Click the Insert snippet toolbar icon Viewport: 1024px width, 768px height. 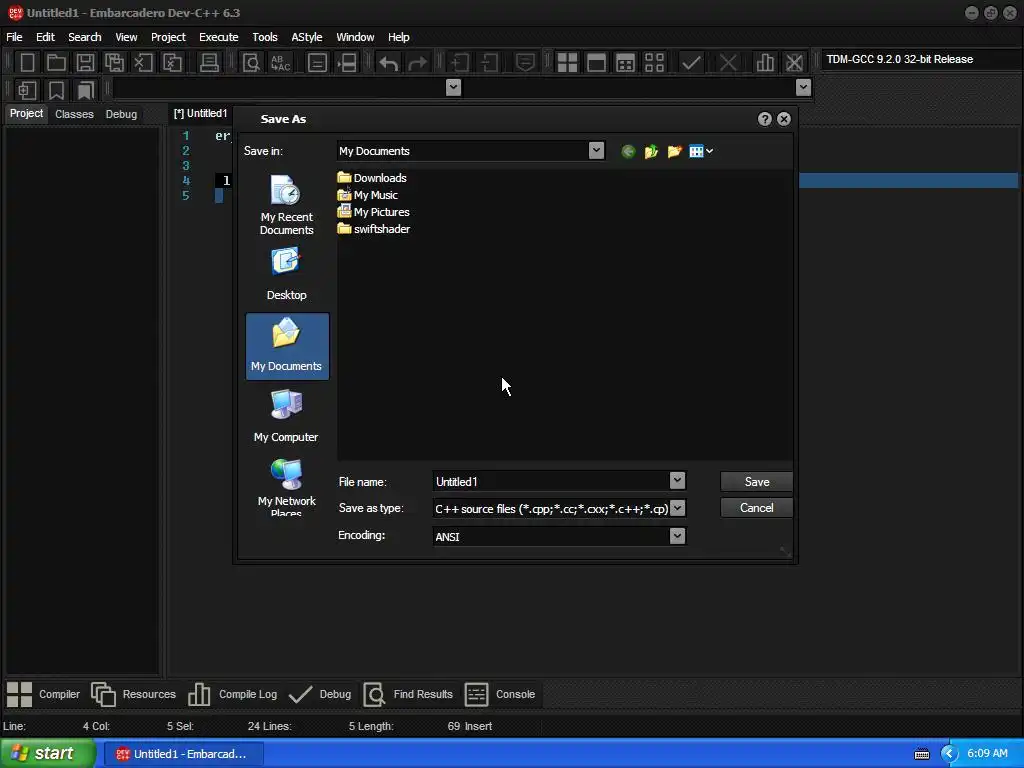tap(27, 90)
